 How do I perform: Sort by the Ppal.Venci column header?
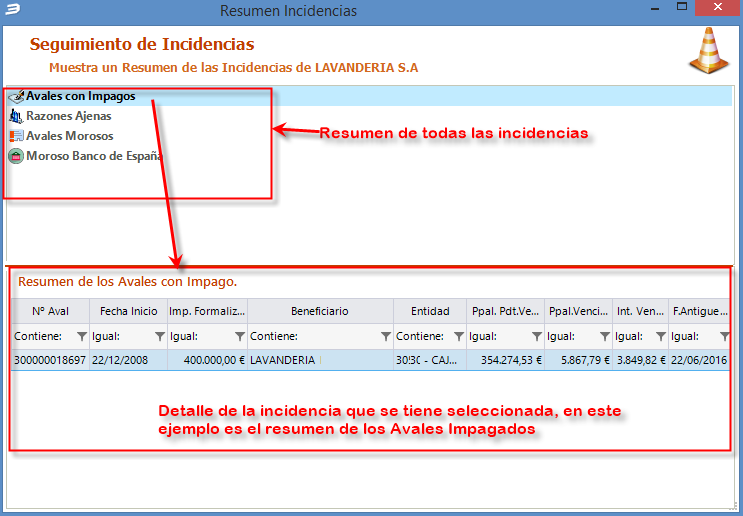point(579,311)
